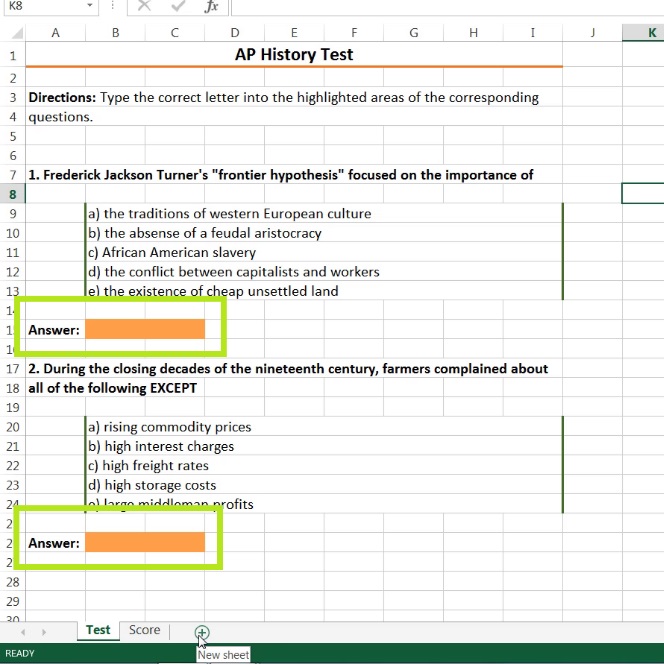Select column A header

pyautogui.click(x=55, y=33)
